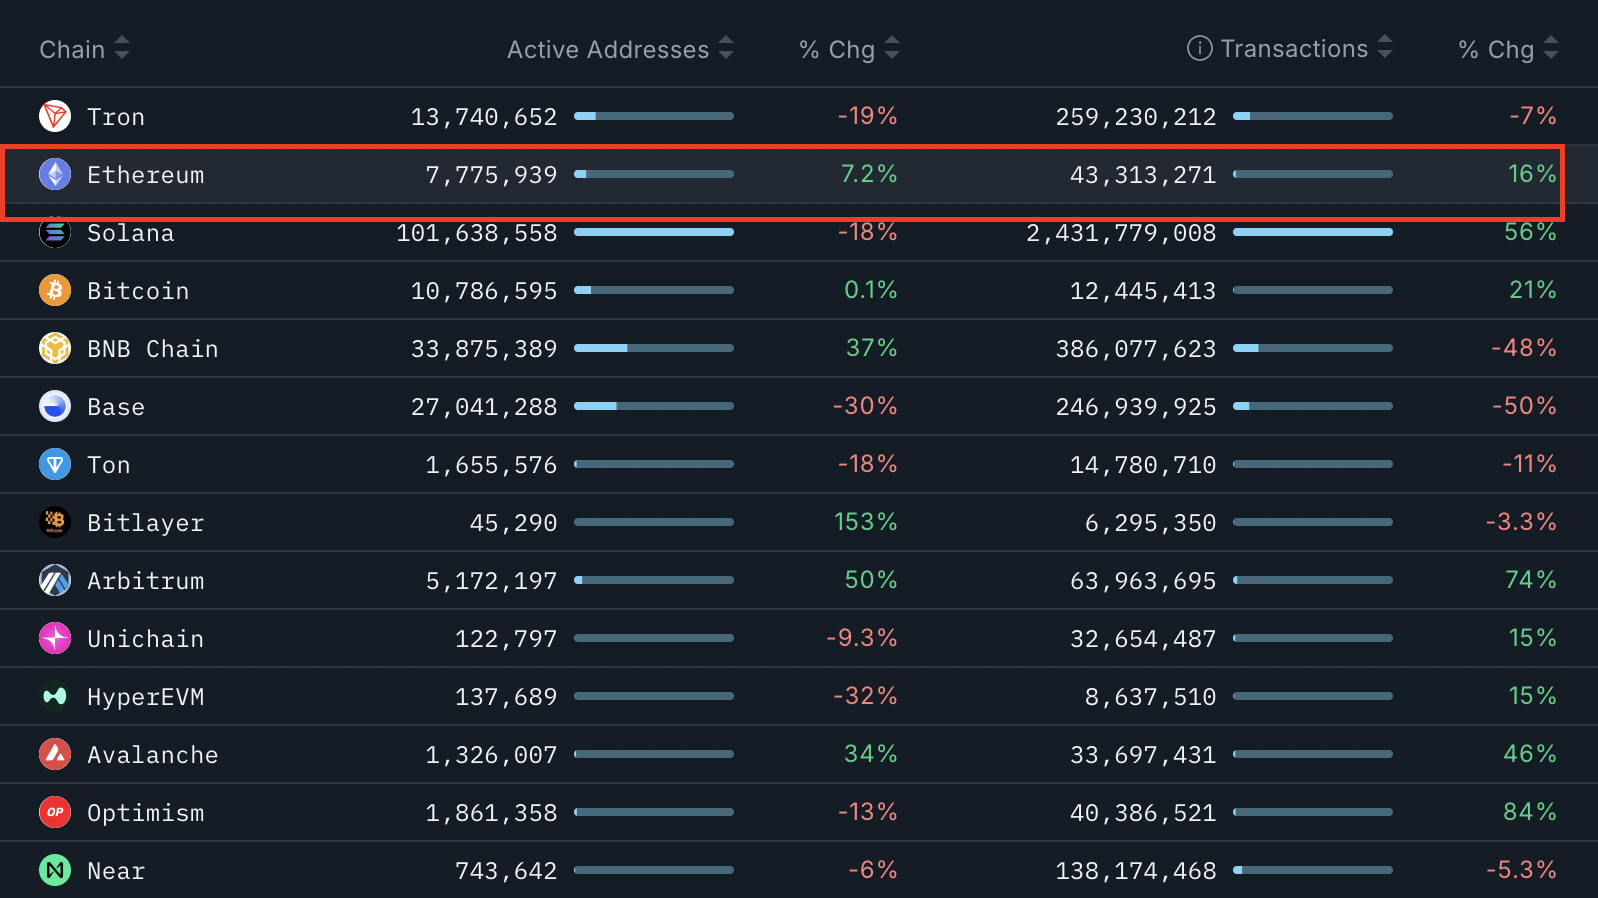
Task: Click the Ethereum diamond logo icon
Action: tap(55, 175)
